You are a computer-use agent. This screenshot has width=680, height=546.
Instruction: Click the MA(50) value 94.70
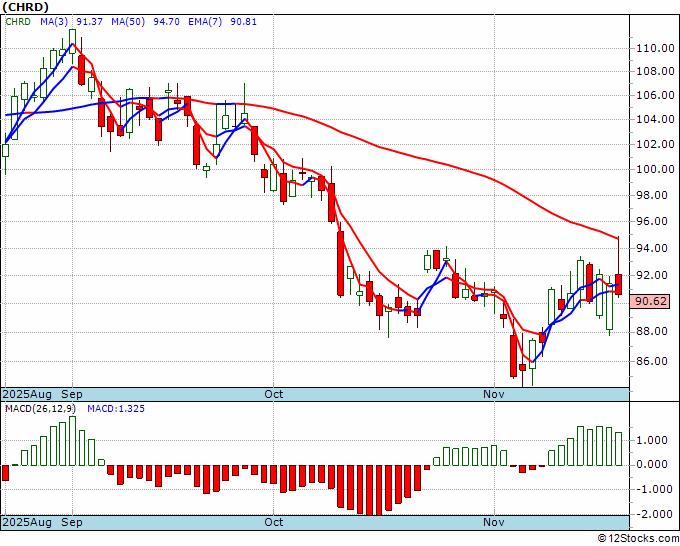click(x=167, y=22)
